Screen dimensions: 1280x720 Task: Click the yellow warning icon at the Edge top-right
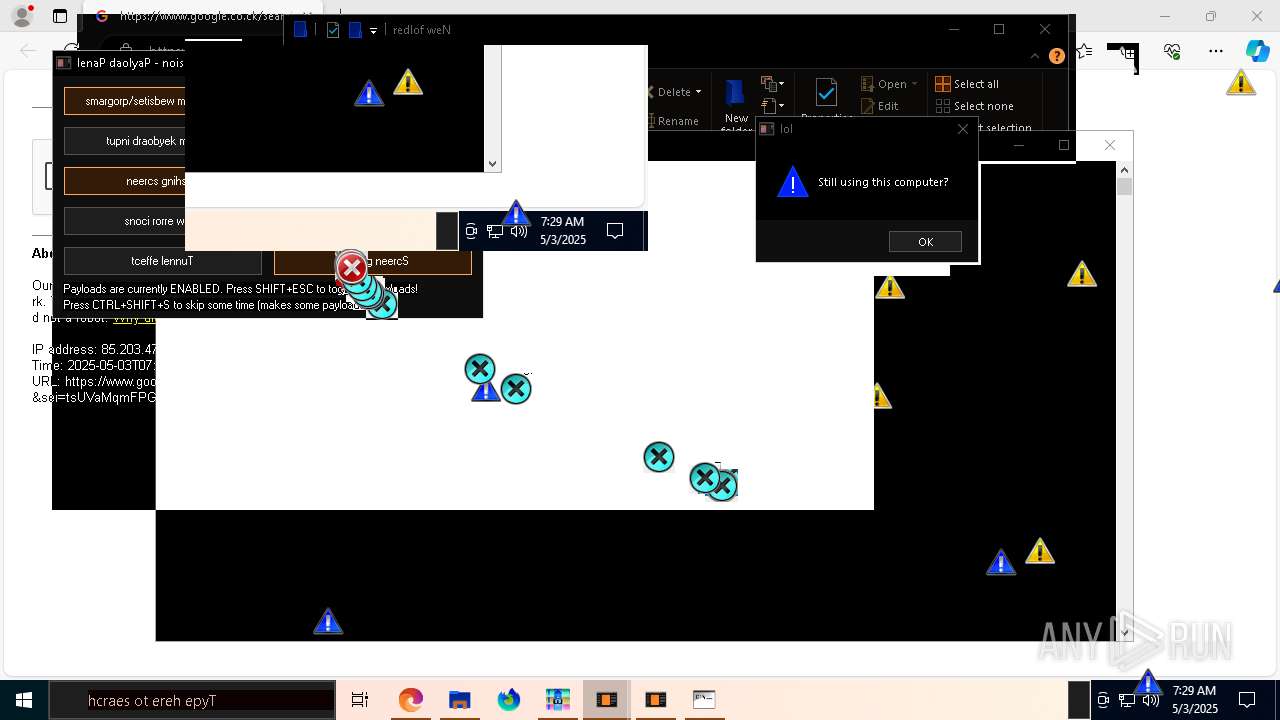tap(1241, 83)
